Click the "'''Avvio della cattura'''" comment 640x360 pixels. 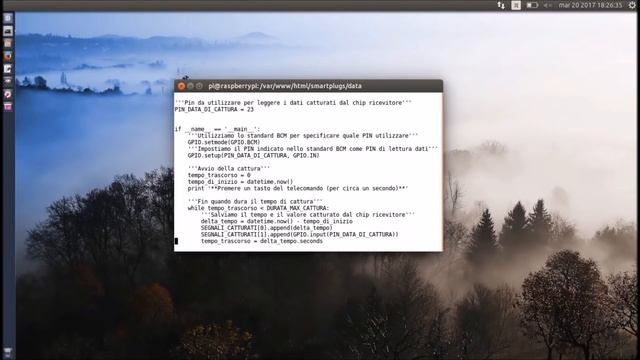(229, 169)
